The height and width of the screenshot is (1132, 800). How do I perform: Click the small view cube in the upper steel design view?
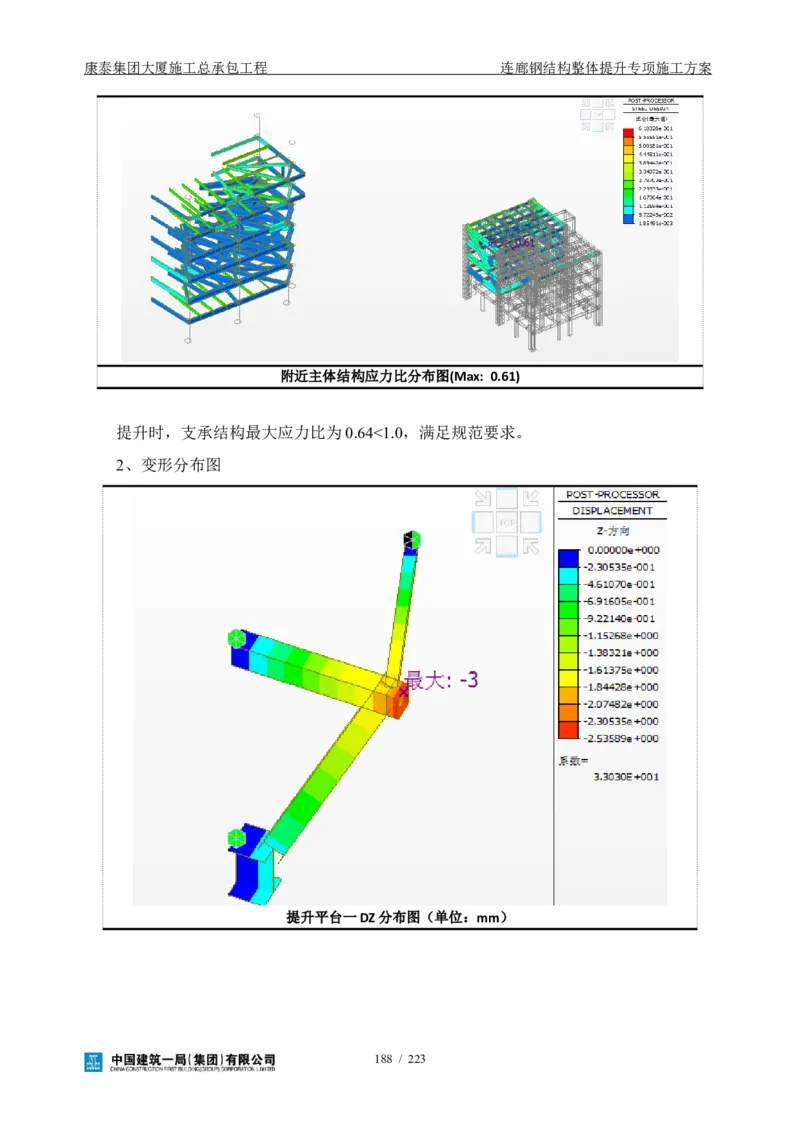tap(598, 114)
